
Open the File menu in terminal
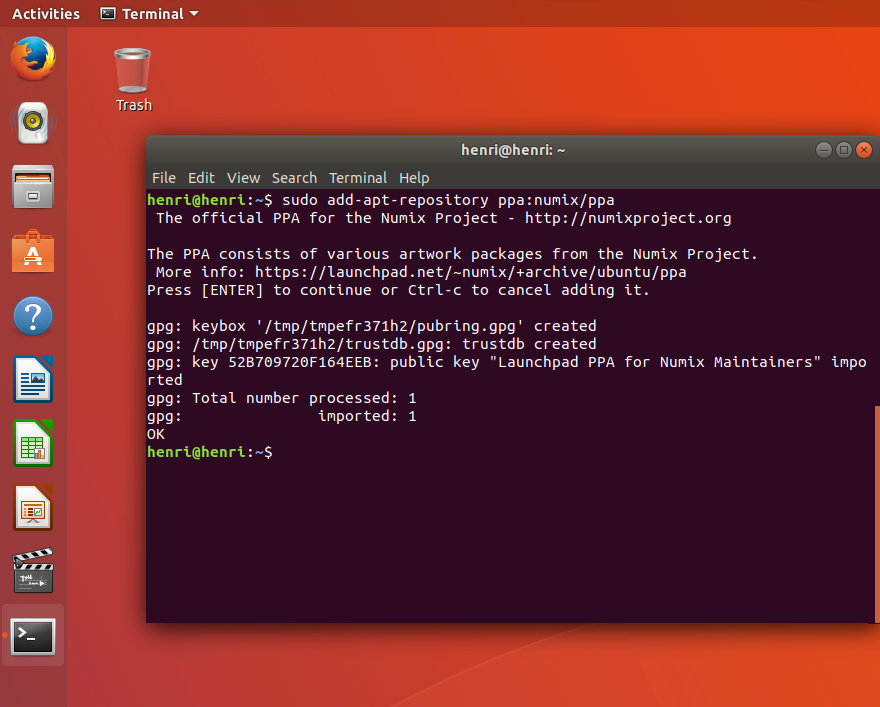point(164,178)
